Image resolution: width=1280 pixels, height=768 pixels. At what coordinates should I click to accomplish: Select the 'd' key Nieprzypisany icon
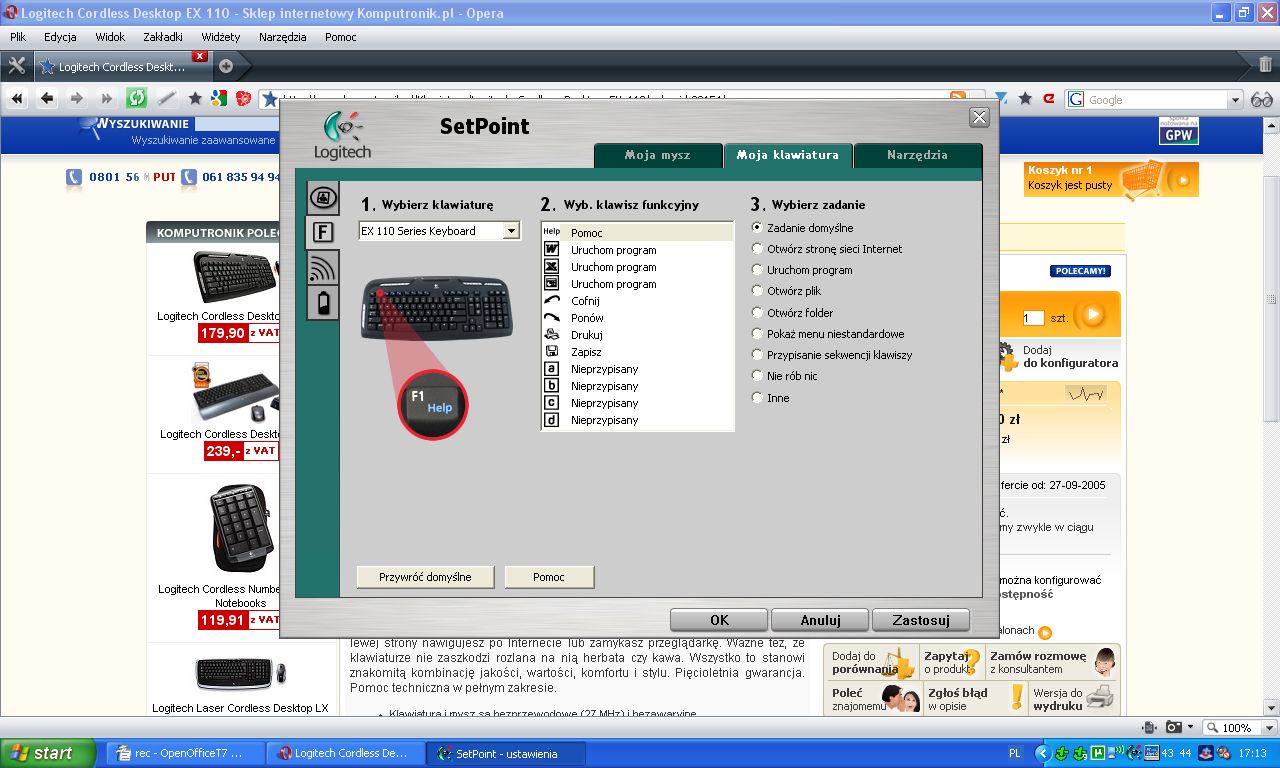pyautogui.click(x=551, y=420)
